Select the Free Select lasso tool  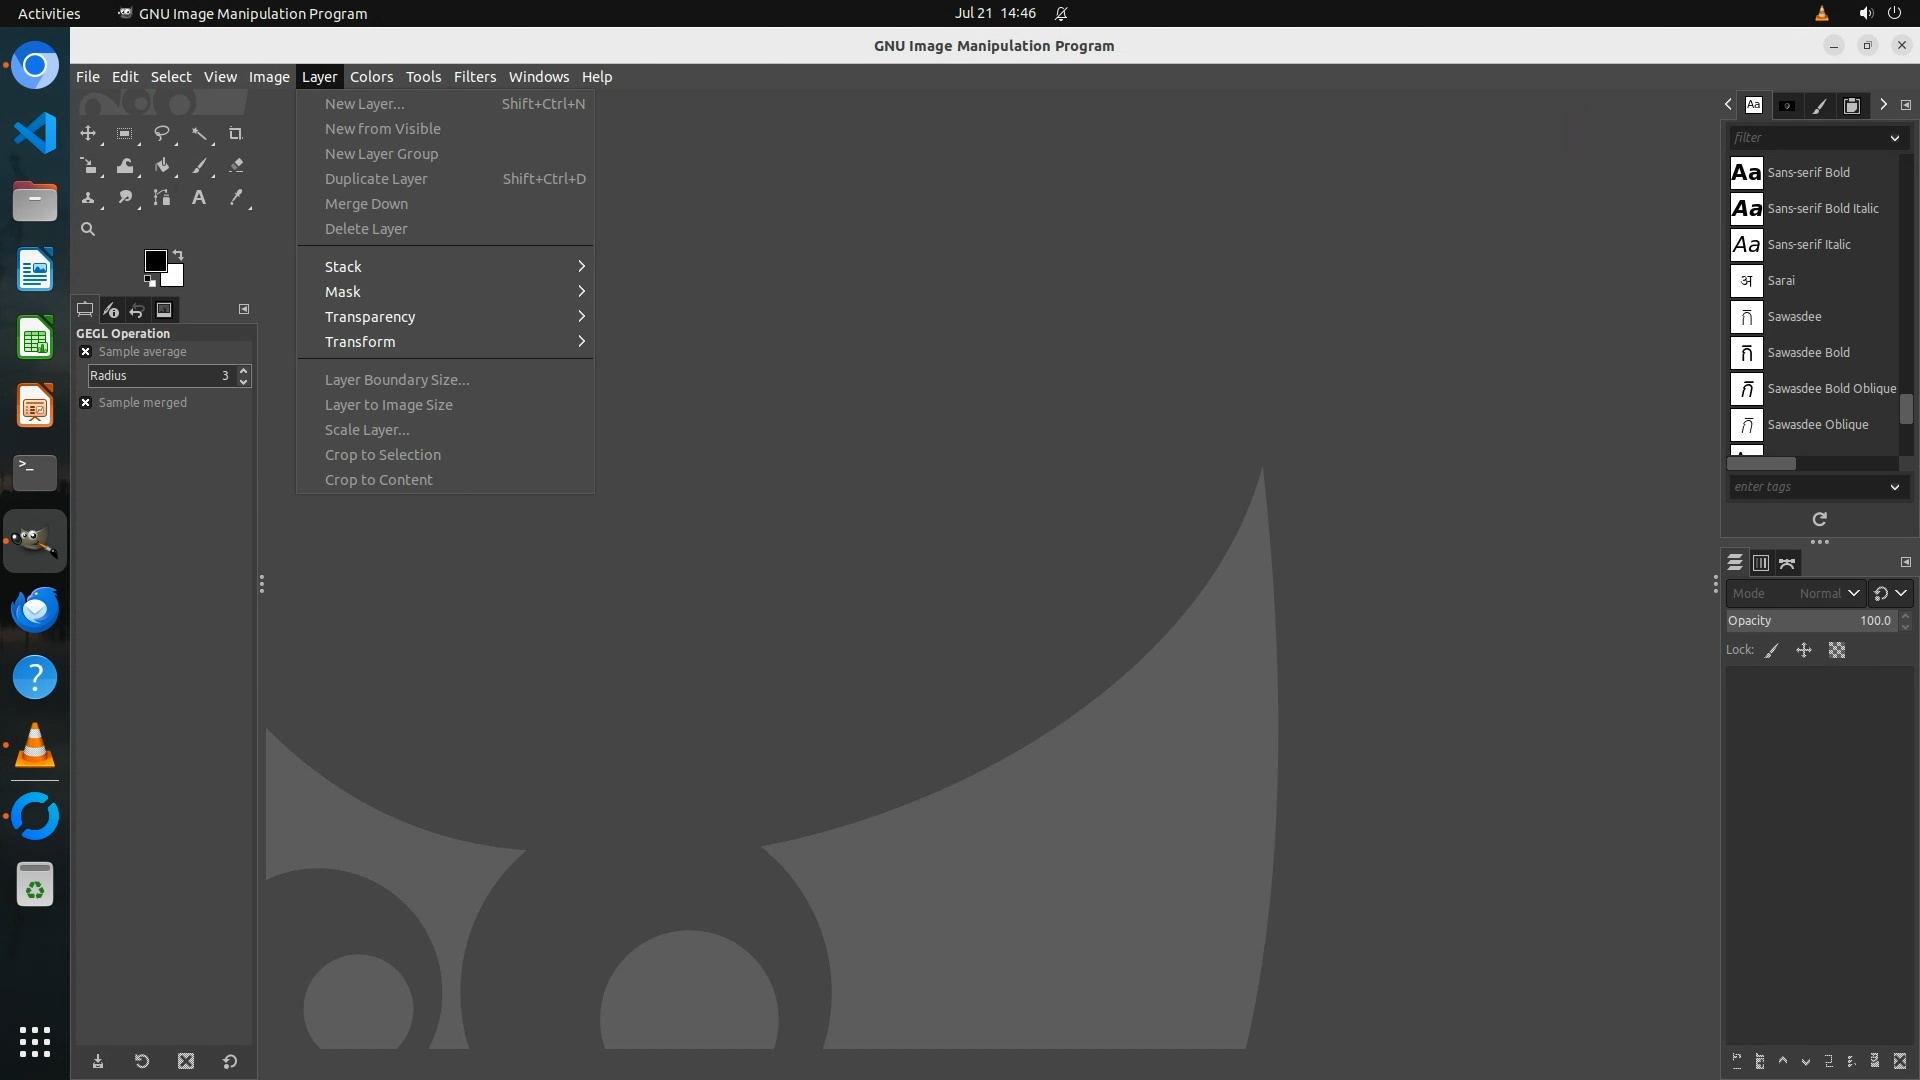(161, 133)
